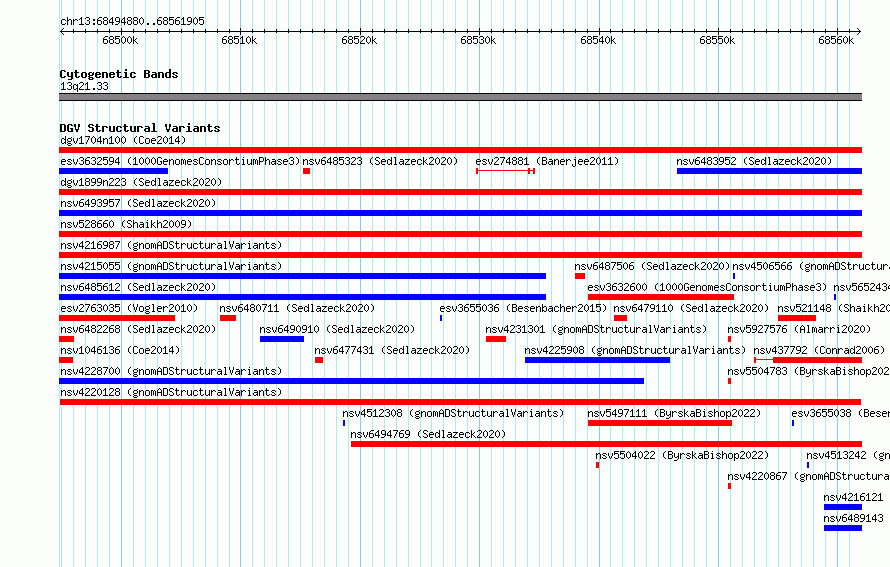Open nsv4512308 (gnomADStructuralVariants) entry

point(453,413)
